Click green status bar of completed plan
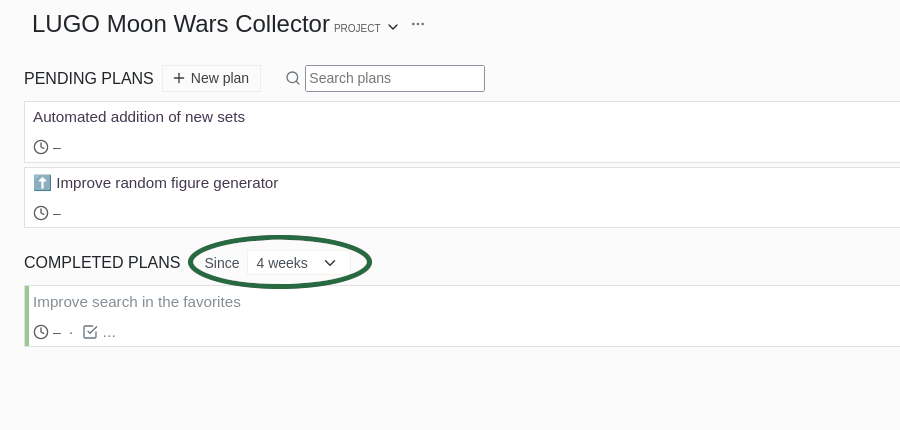 [26, 316]
